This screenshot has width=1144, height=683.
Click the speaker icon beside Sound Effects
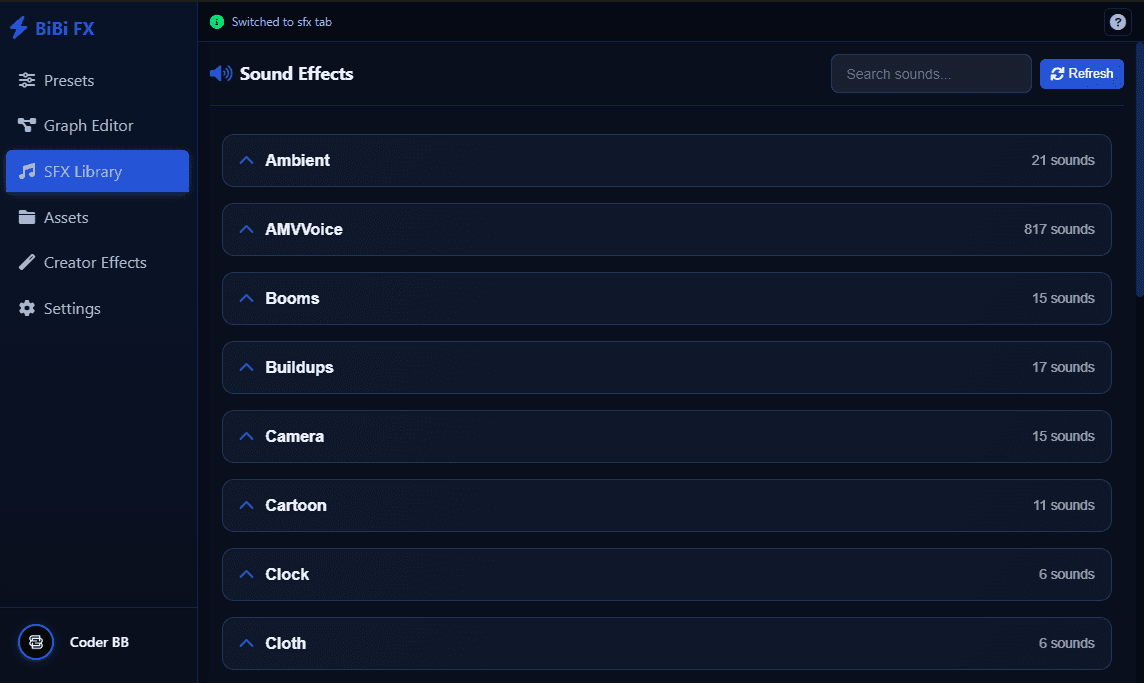pyautogui.click(x=220, y=73)
